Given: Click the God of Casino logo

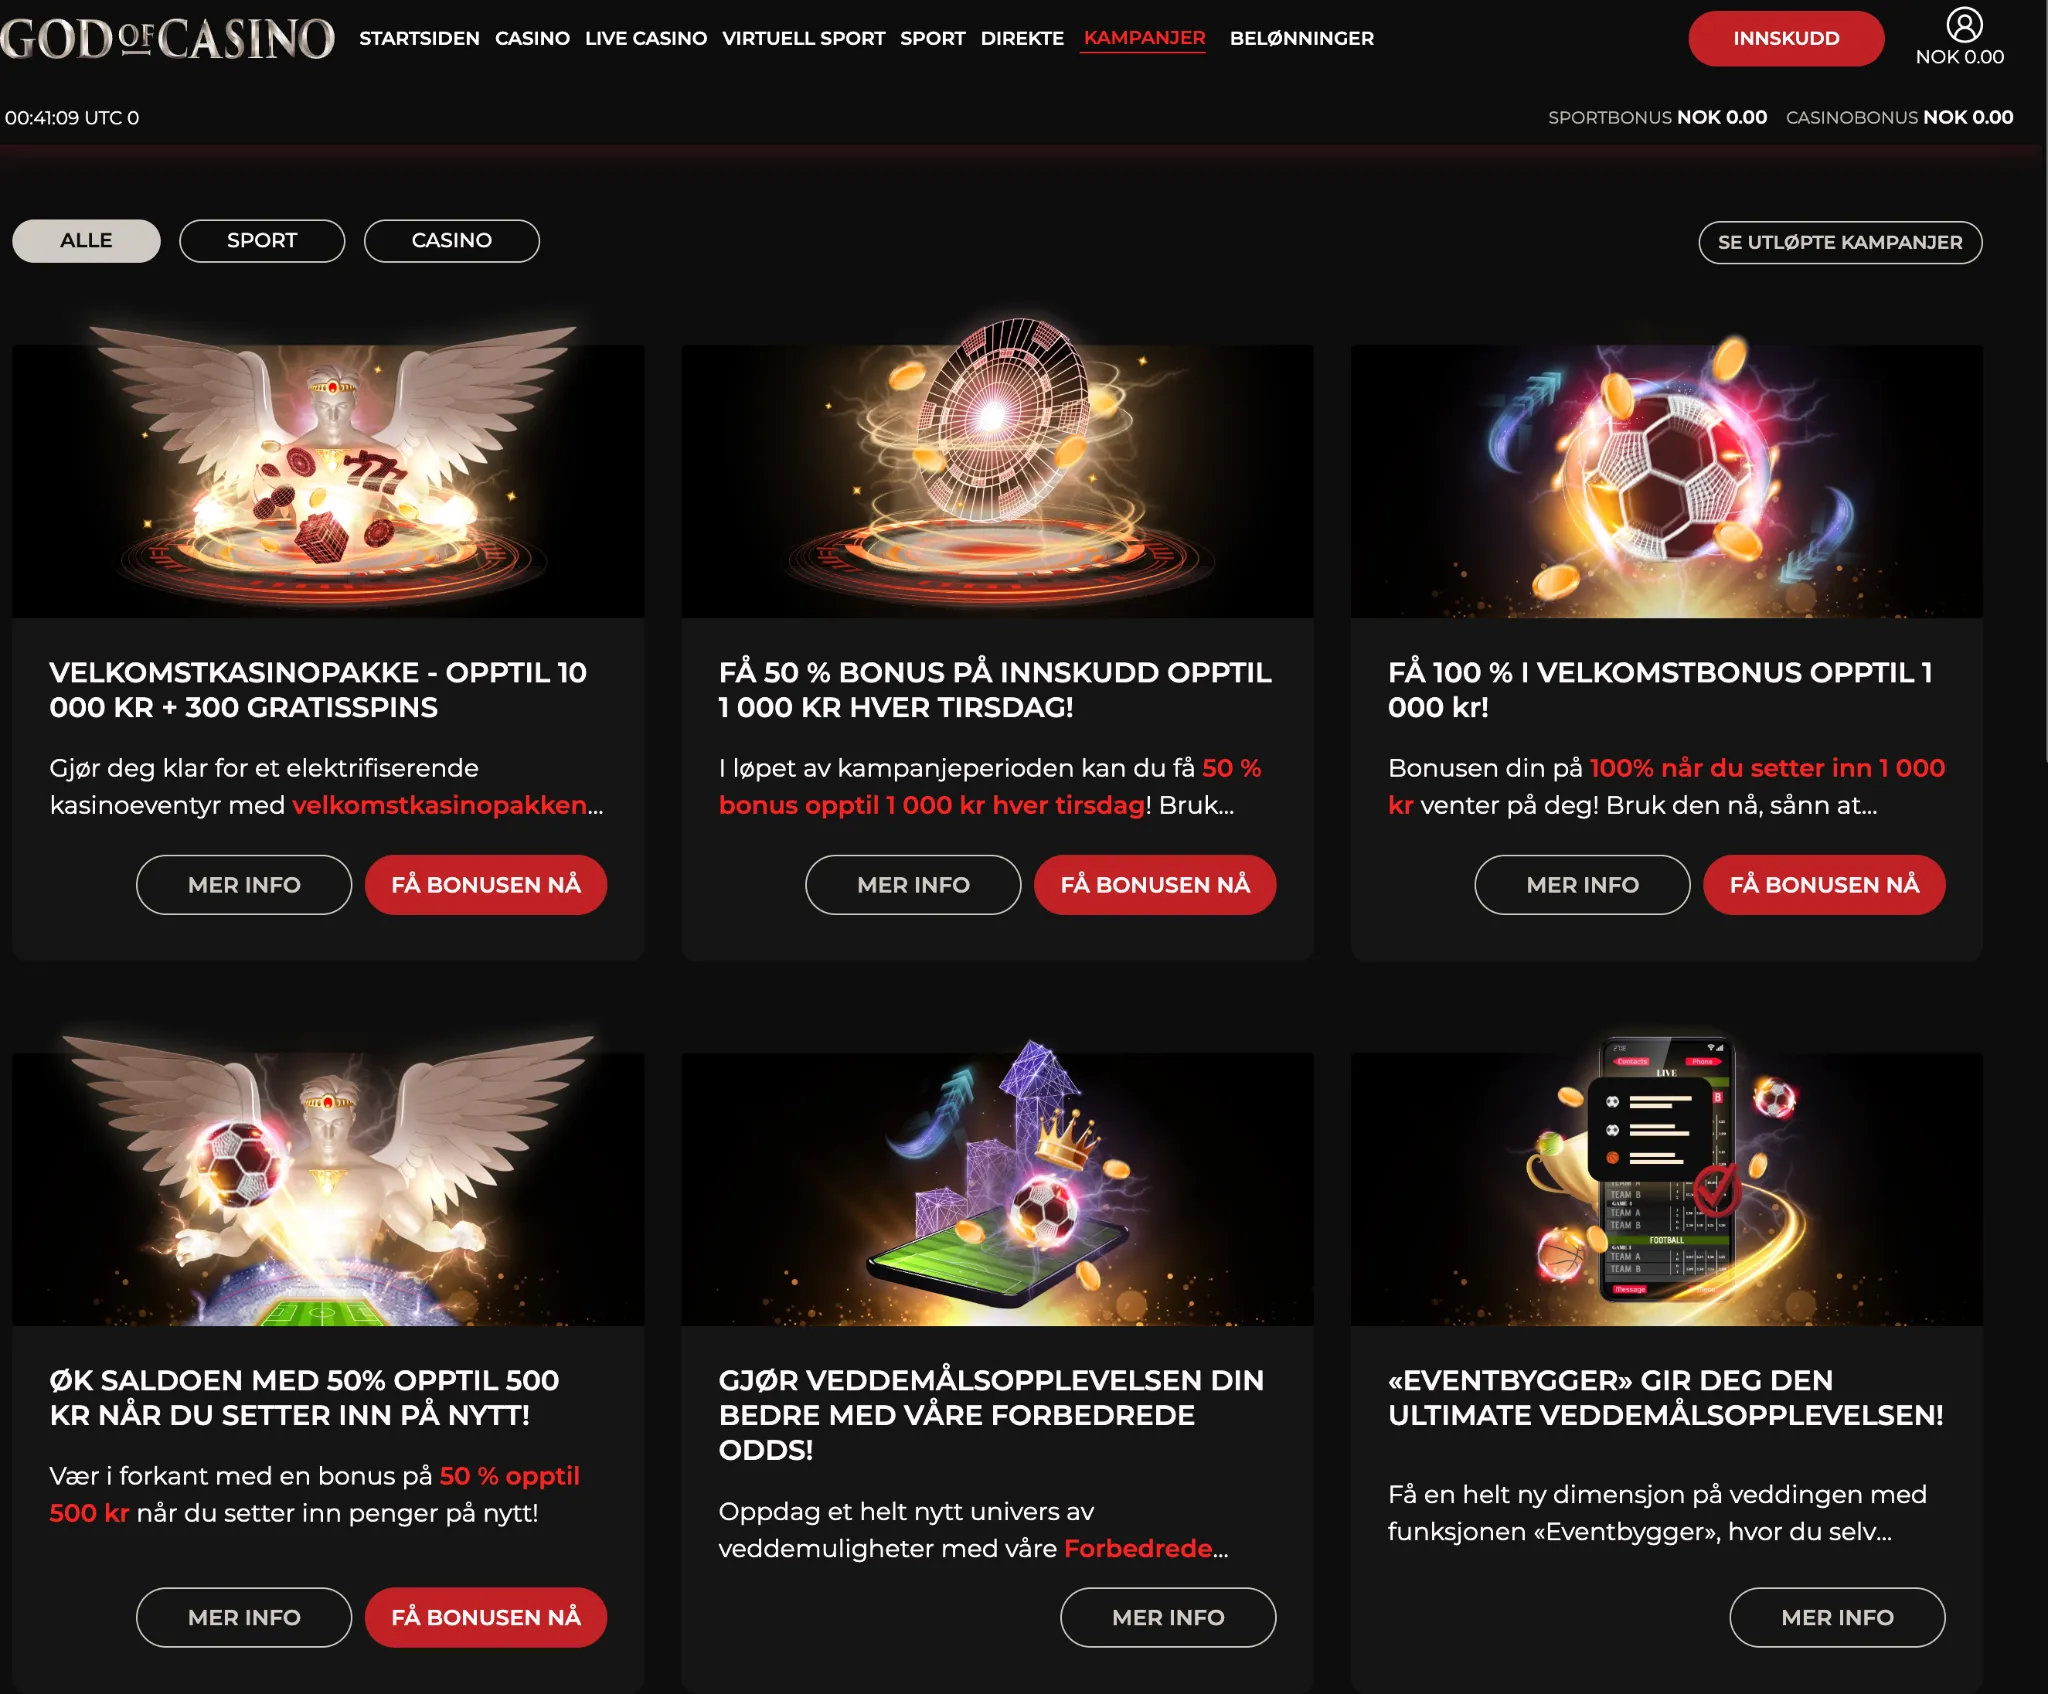Looking at the screenshot, I should (167, 39).
